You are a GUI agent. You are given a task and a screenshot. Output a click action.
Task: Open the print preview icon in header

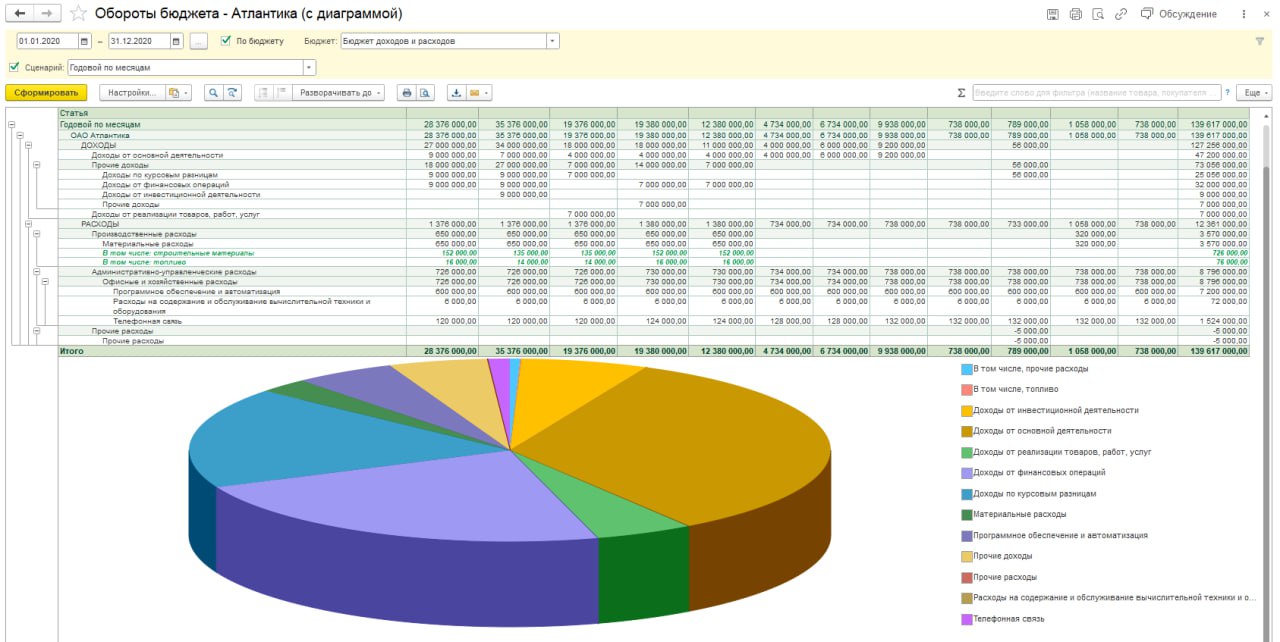tap(1098, 14)
